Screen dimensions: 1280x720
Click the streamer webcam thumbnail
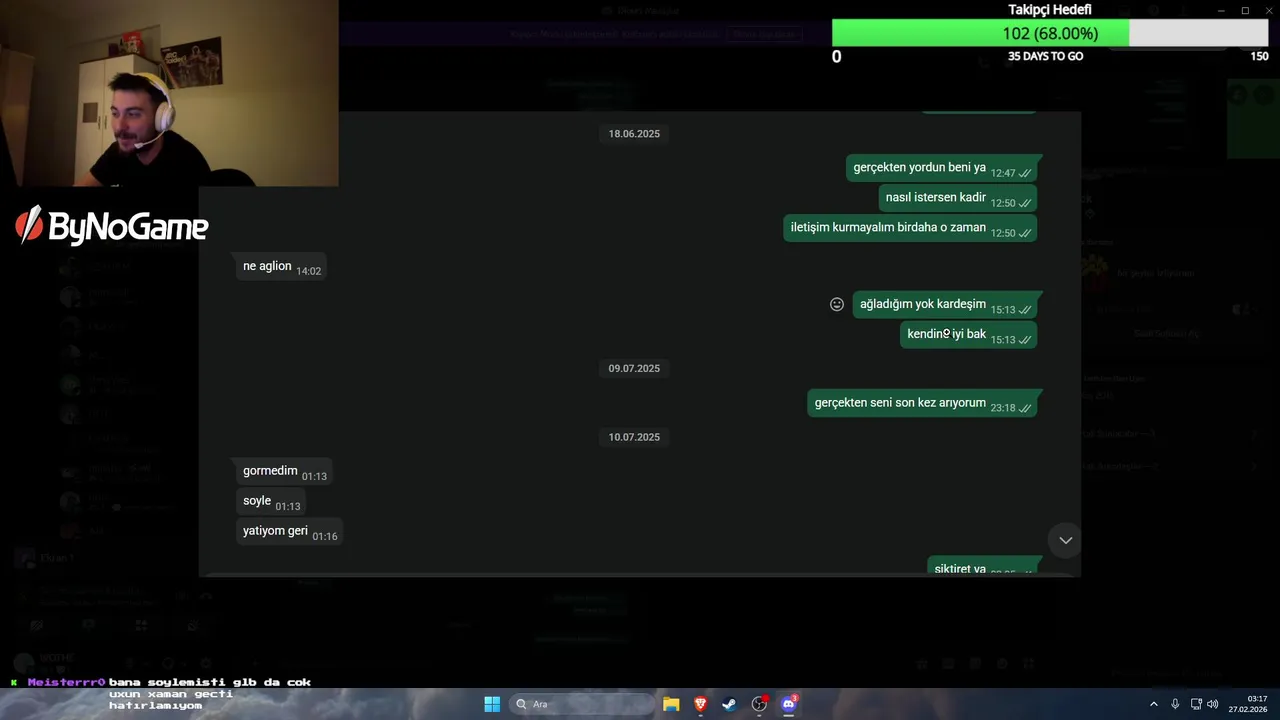pyautogui.click(x=169, y=93)
